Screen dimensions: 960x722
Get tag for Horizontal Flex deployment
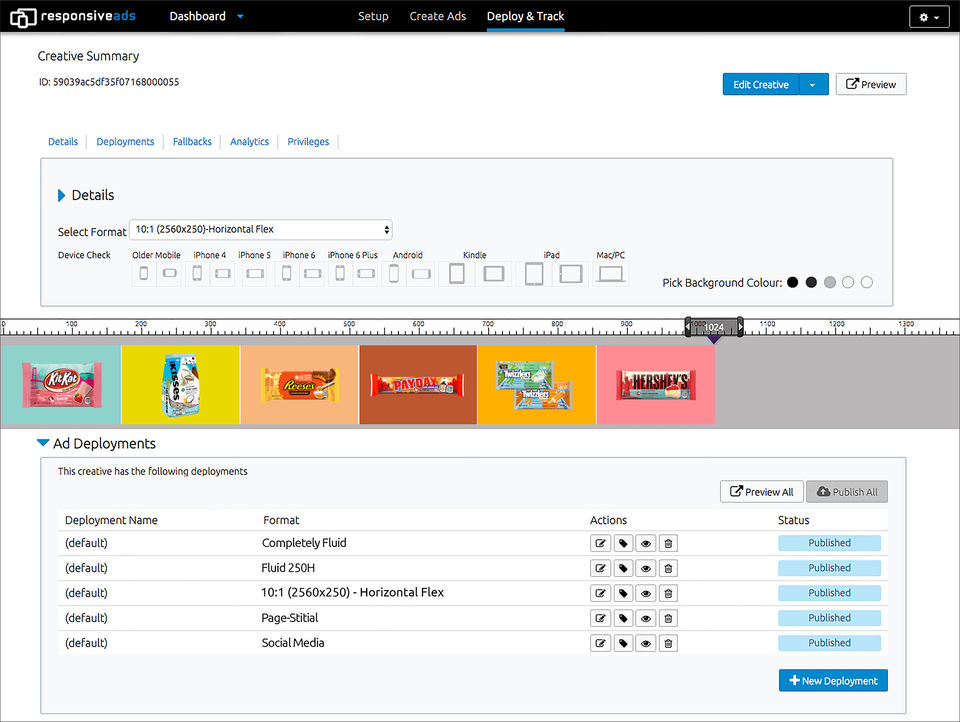(623, 593)
